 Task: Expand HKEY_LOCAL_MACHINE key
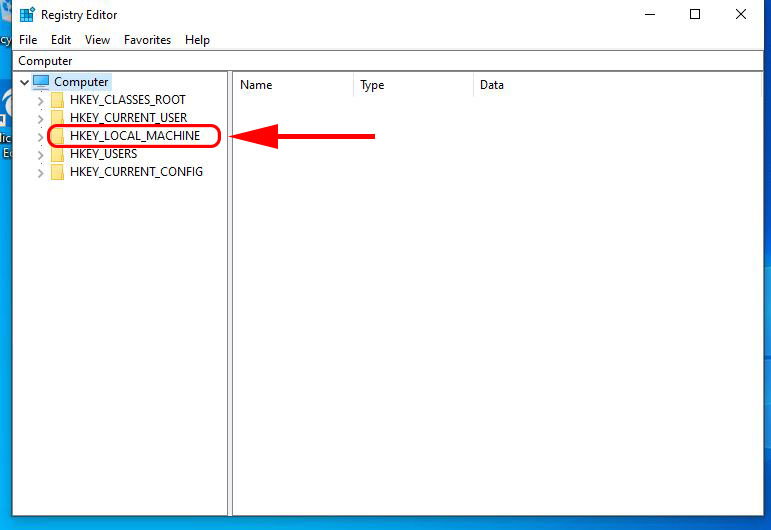pos(40,137)
